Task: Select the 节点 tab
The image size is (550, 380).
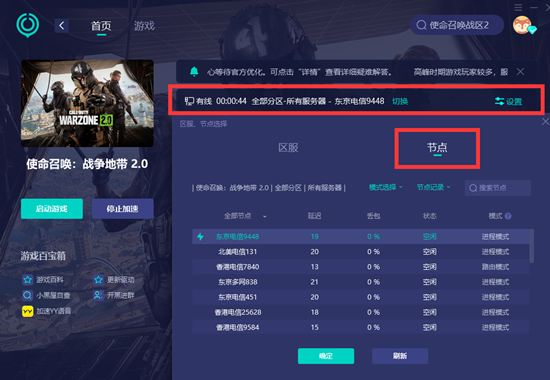Action: coord(437,147)
